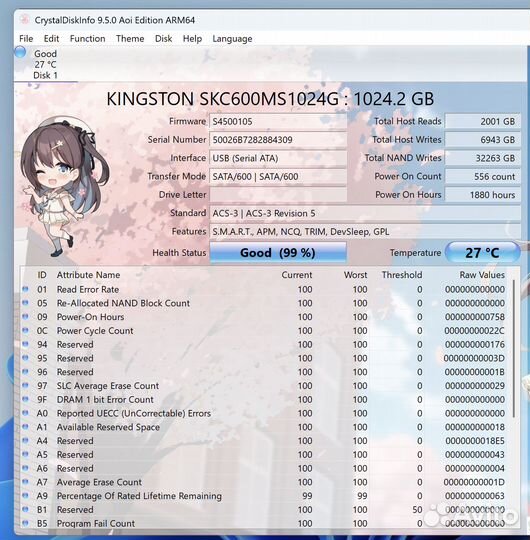Click the status icon of Power-On Hours row
This screenshot has height=540, width=530.
tap(25, 316)
